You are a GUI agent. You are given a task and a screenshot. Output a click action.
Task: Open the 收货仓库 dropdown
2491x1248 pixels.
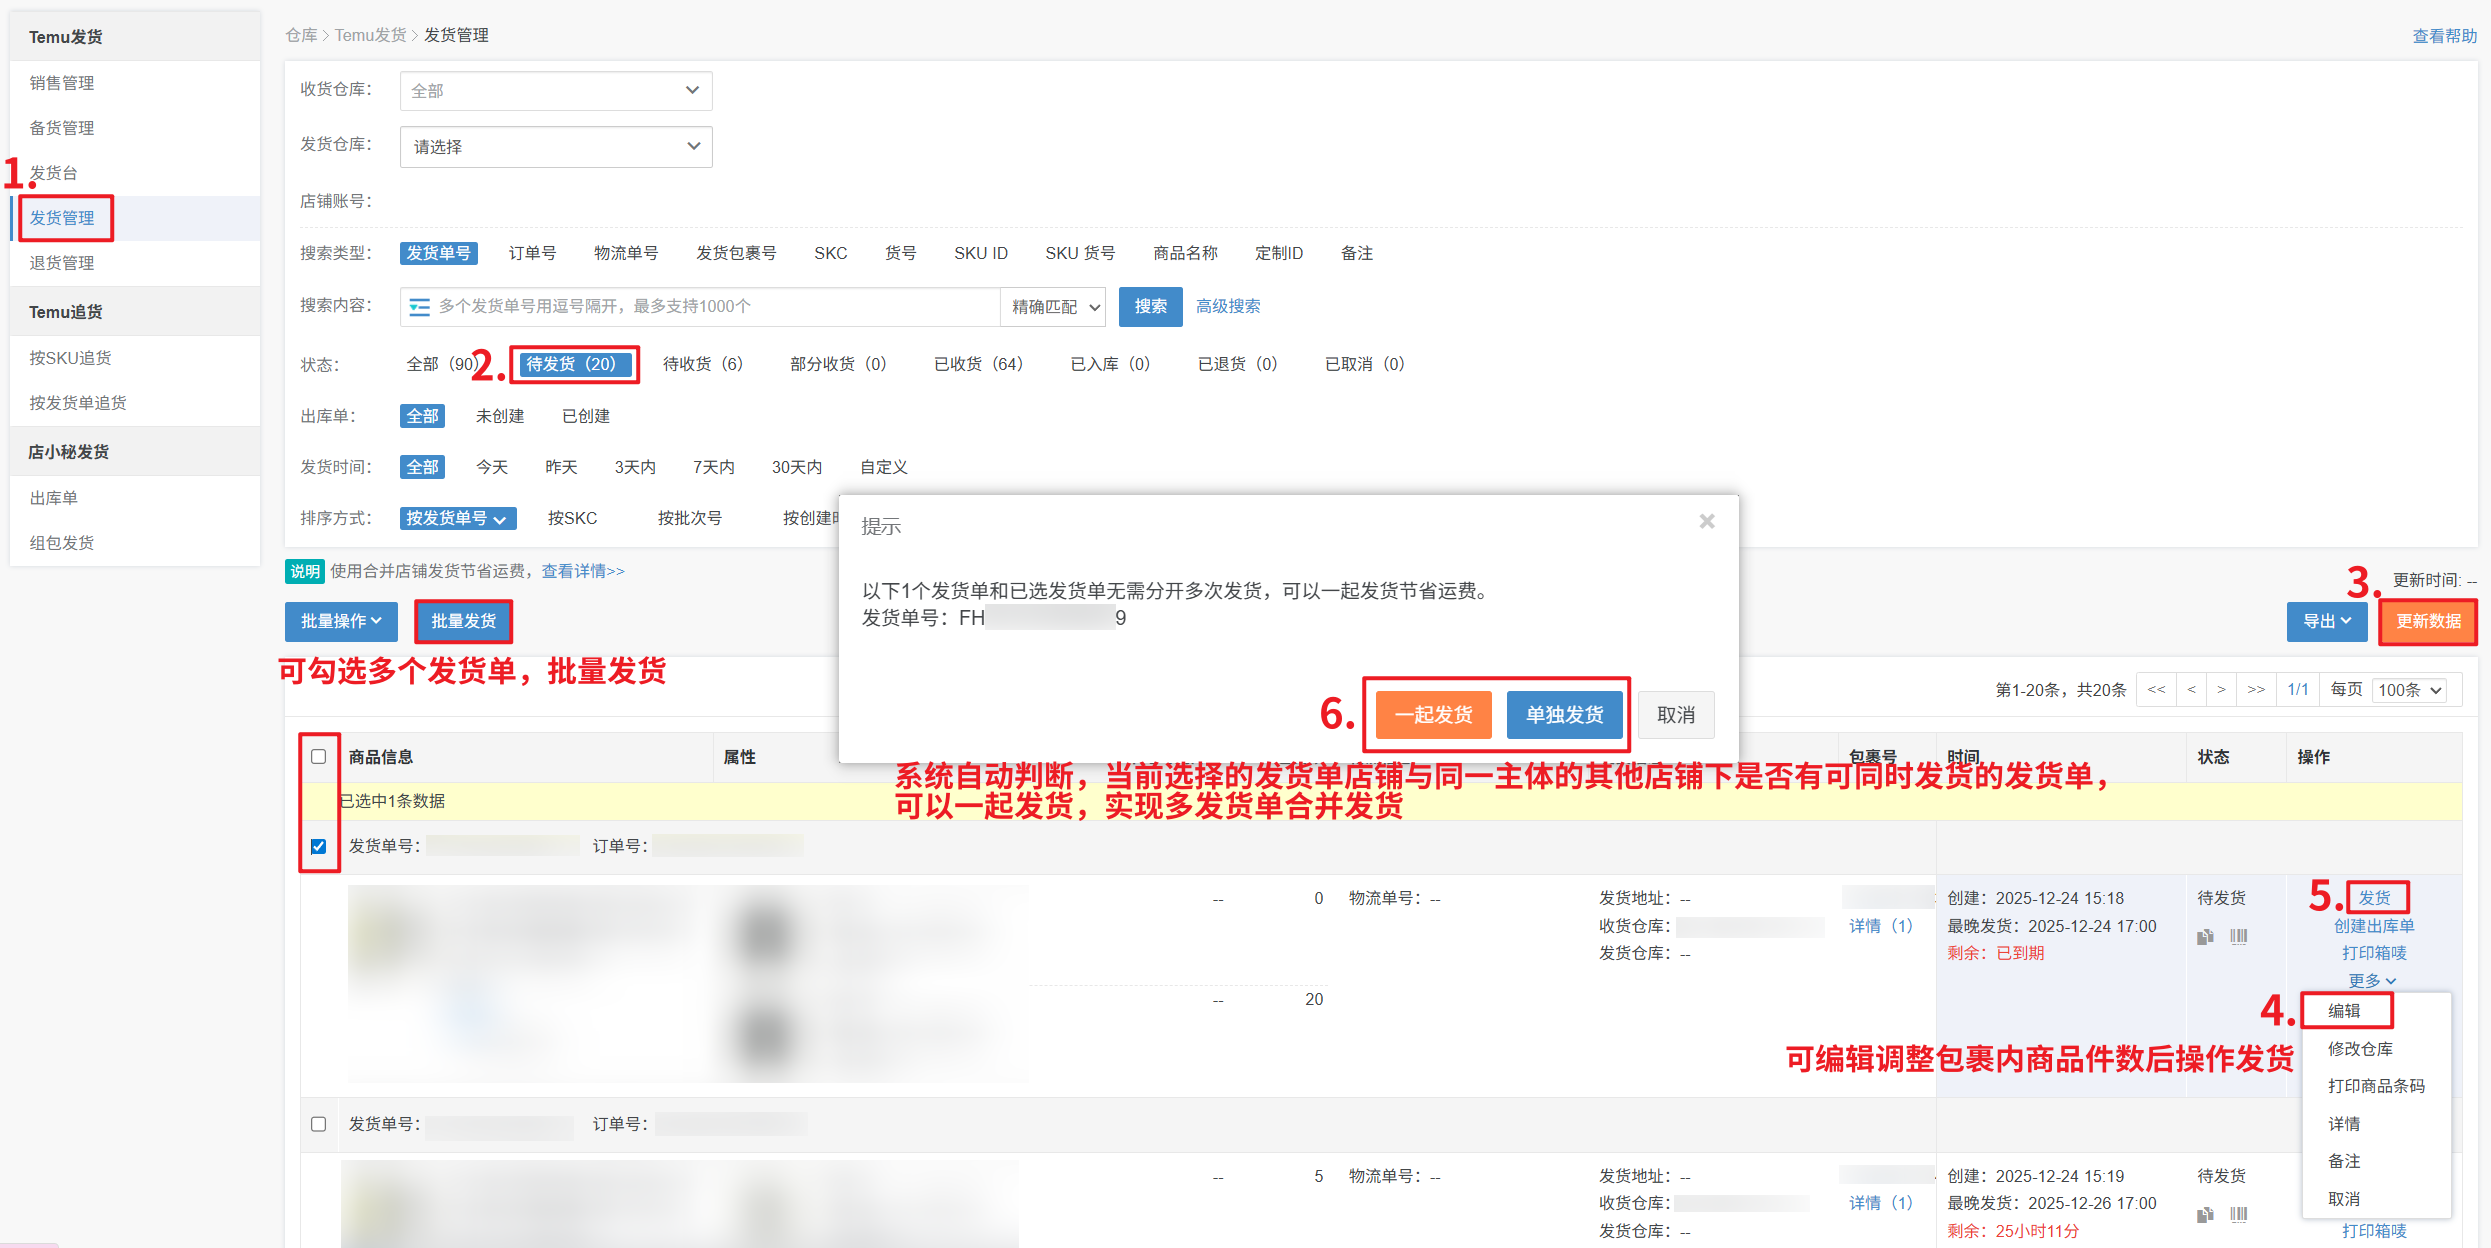tap(555, 91)
